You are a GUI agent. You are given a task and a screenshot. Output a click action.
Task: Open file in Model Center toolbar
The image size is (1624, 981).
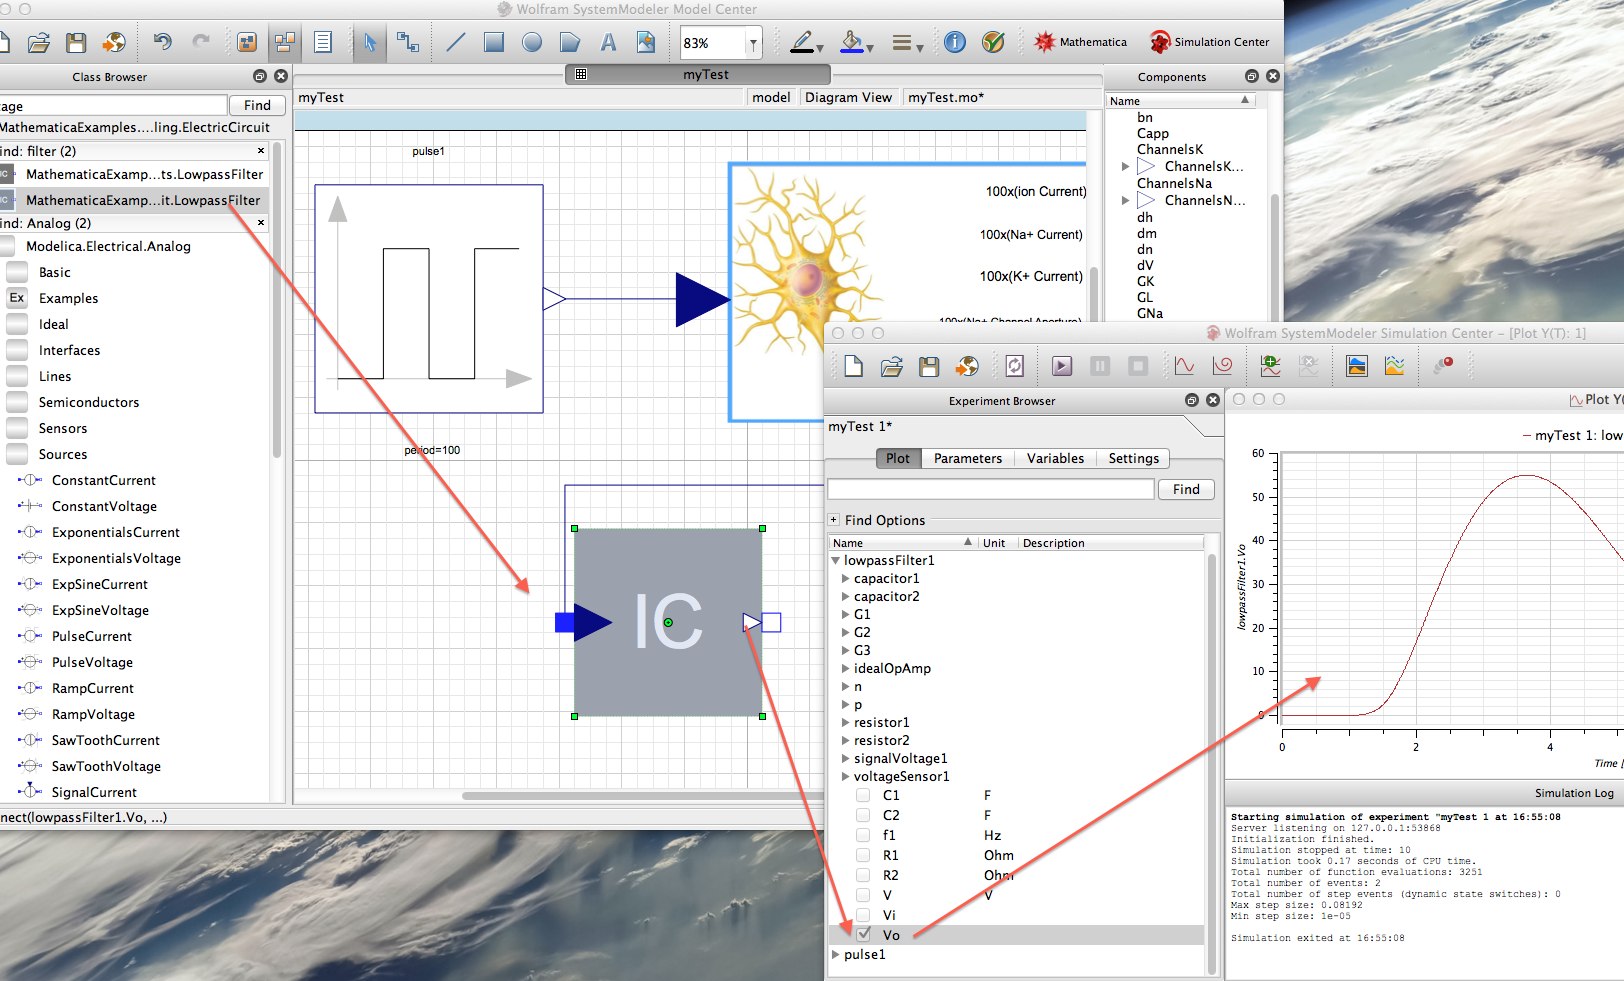coord(38,42)
